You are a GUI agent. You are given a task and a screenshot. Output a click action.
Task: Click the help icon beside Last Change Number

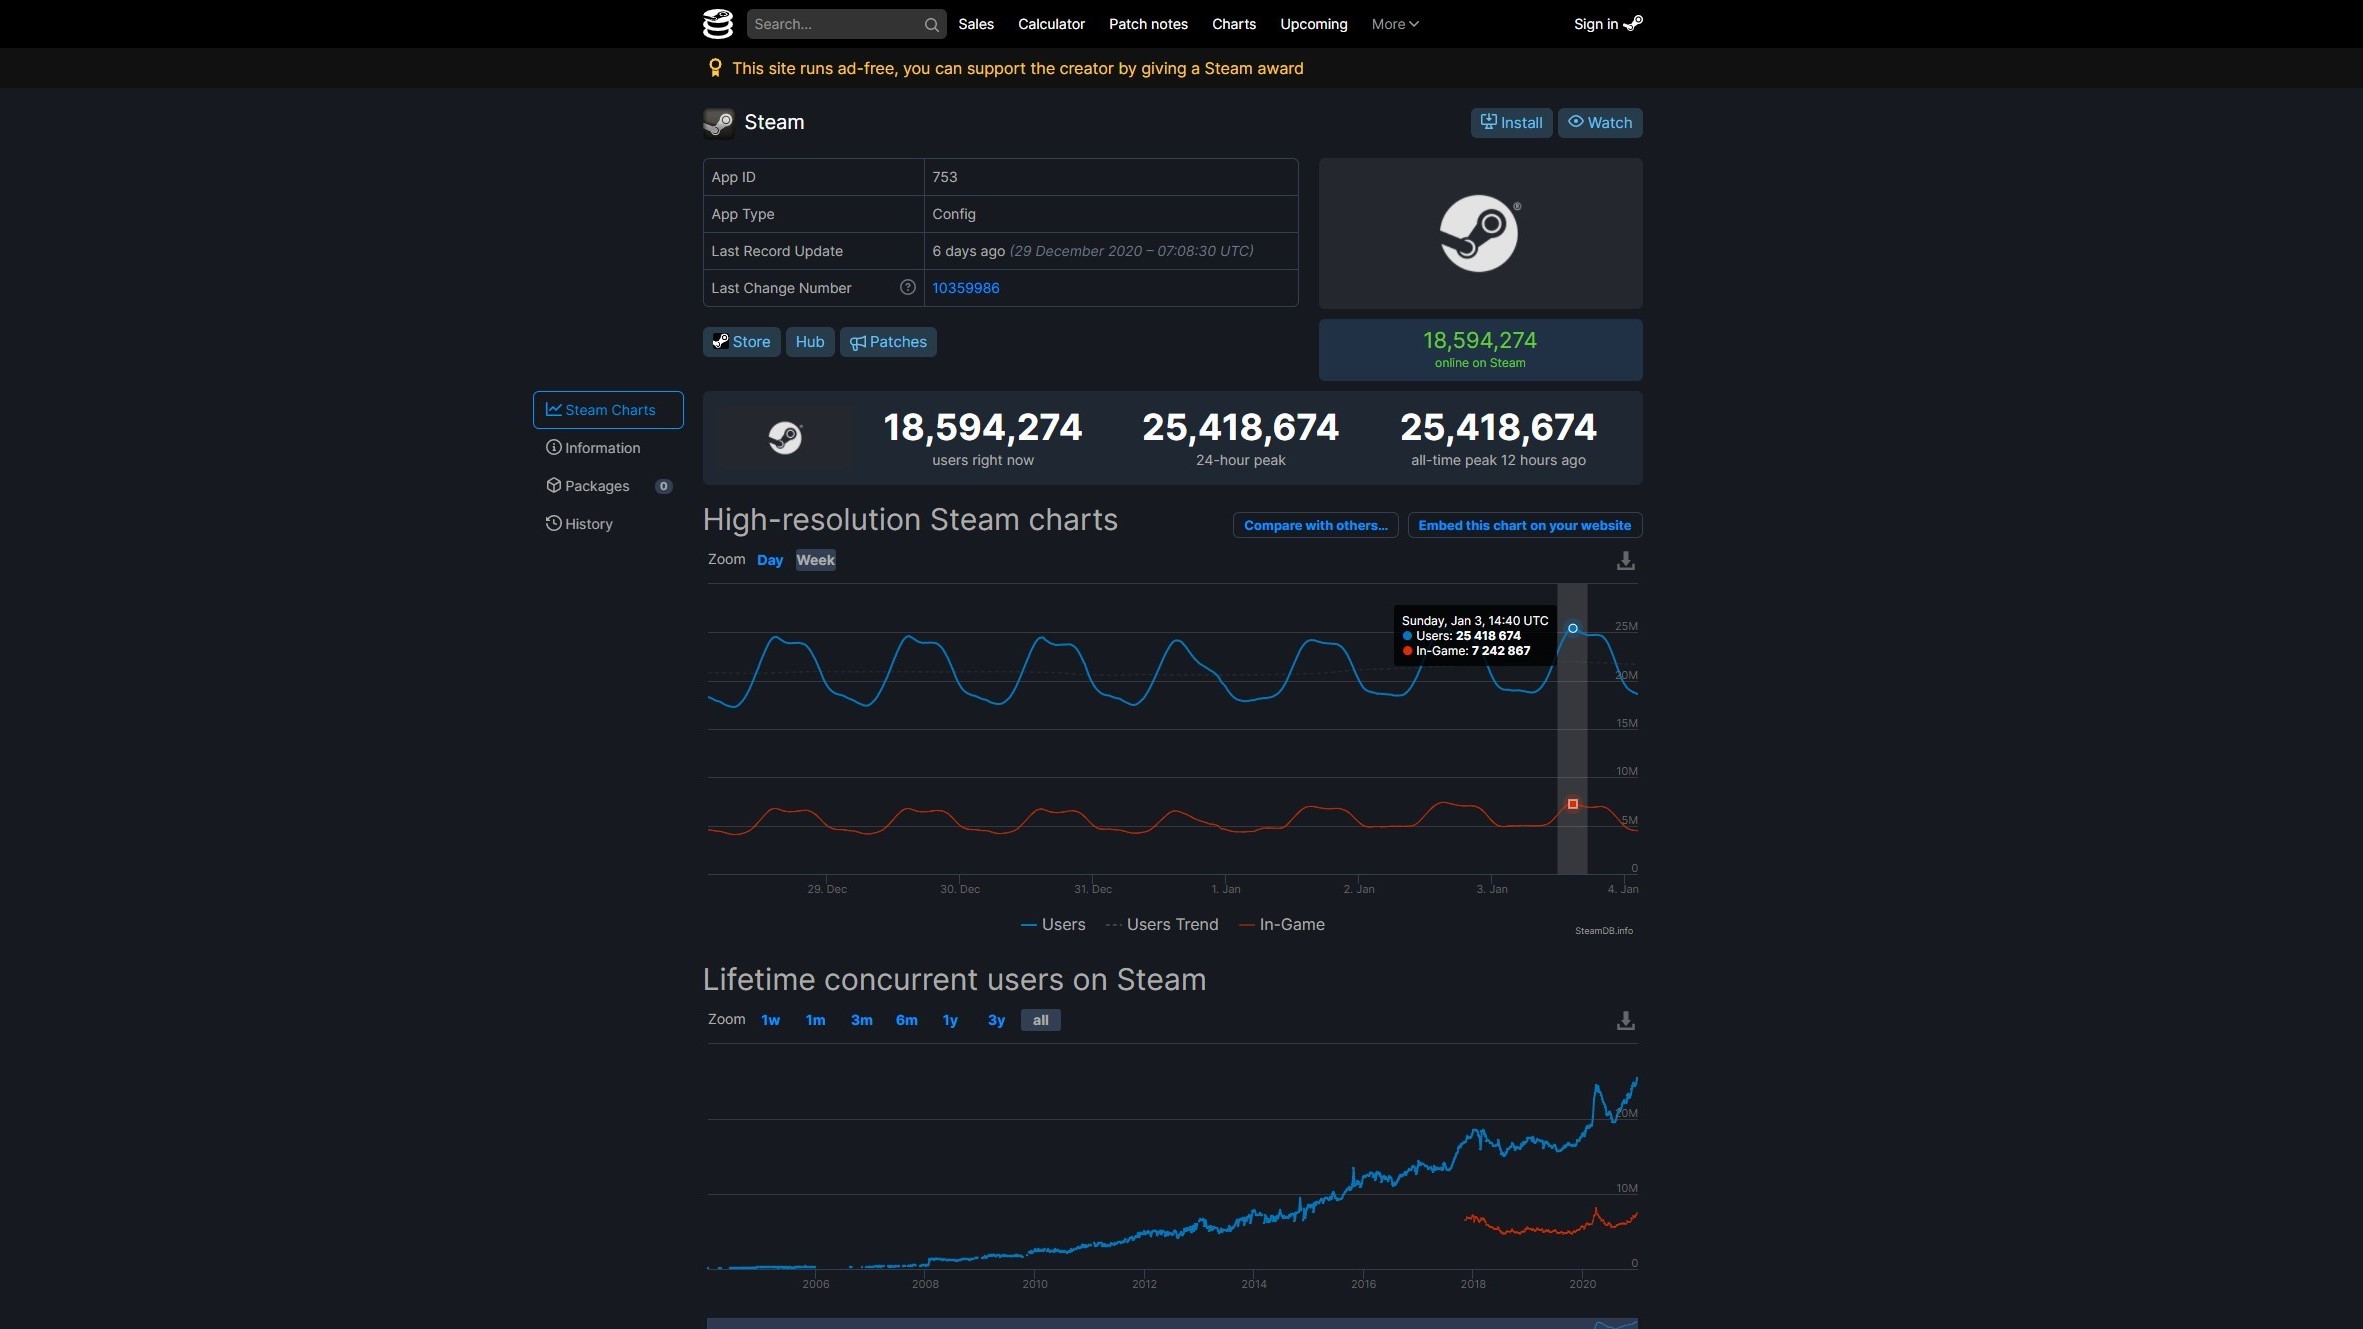click(907, 287)
